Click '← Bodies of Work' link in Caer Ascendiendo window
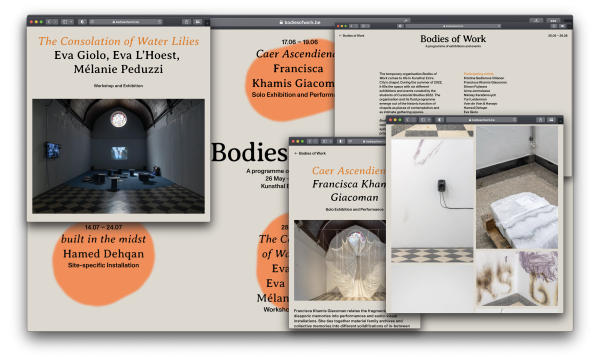600x360 pixels. [310, 153]
